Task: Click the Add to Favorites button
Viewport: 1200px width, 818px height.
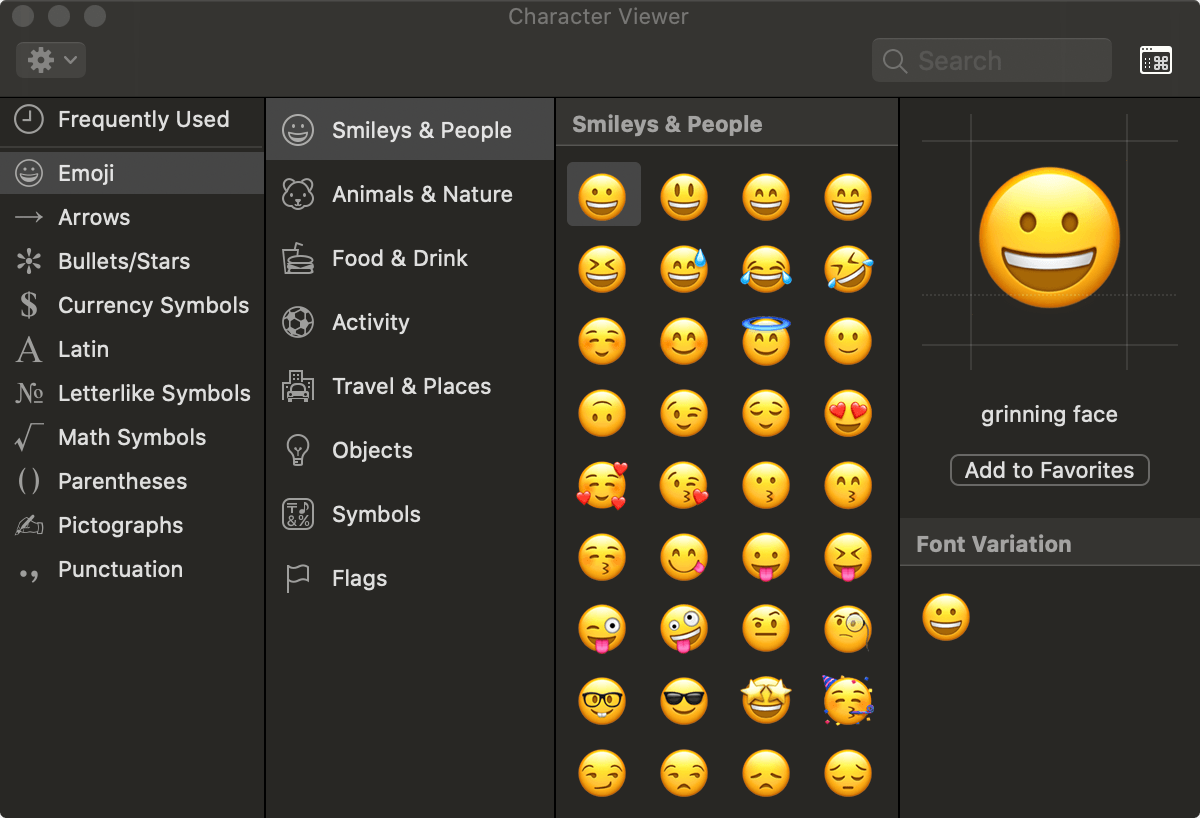Action: 1049,471
